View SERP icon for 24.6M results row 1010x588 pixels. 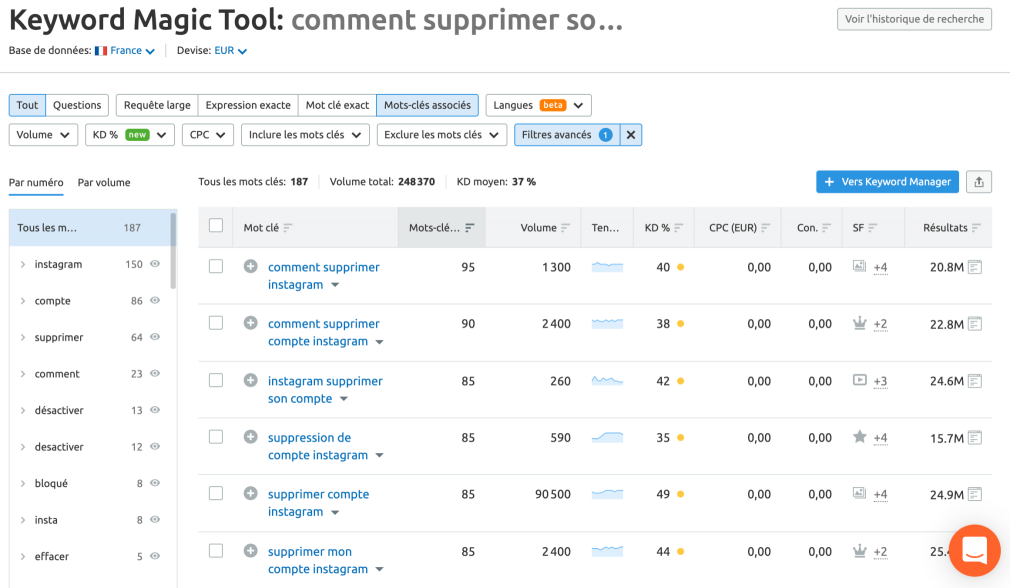click(975, 381)
